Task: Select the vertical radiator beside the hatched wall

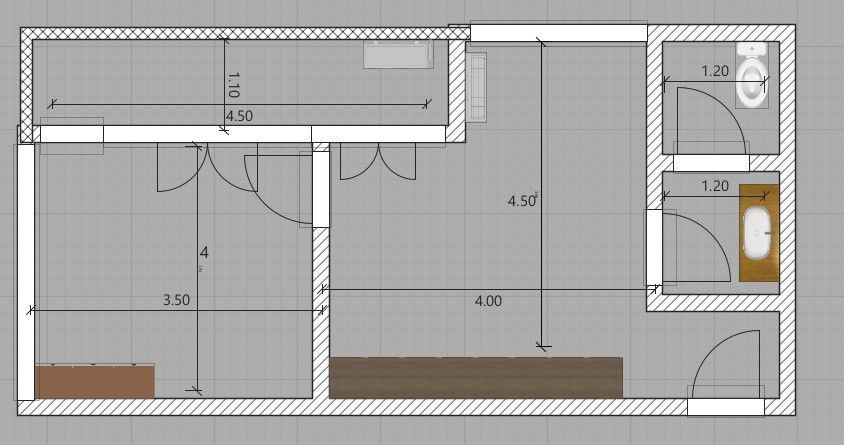Action: tap(478, 87)
